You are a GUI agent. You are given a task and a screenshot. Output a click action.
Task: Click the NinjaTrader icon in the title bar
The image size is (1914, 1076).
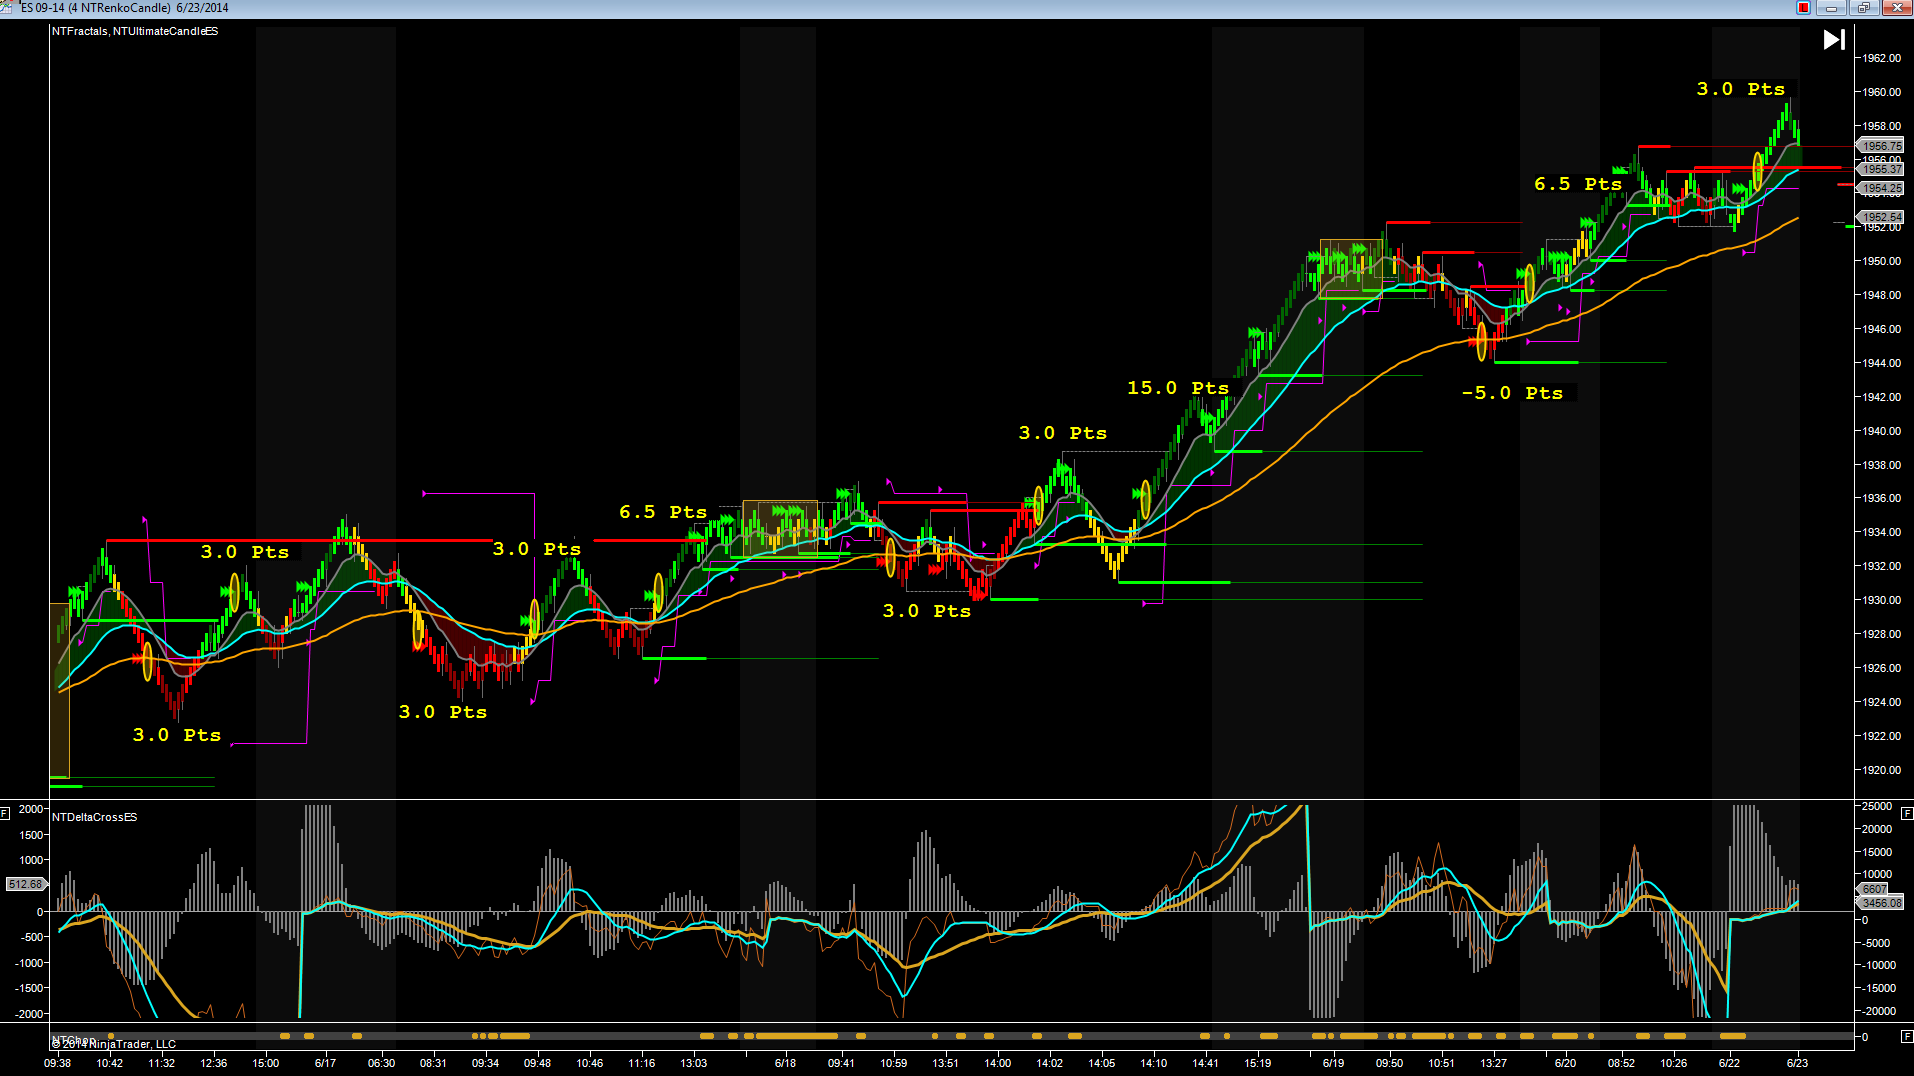tap(8, 7)
